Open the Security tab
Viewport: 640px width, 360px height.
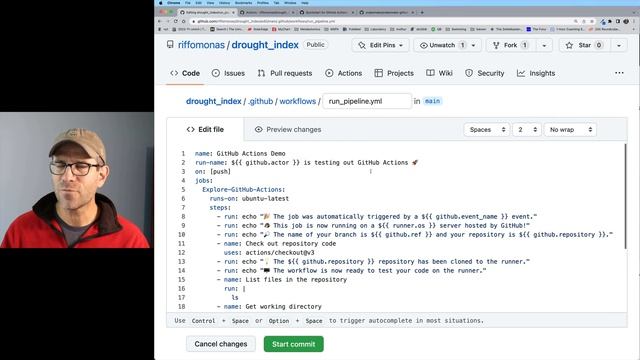484,73
